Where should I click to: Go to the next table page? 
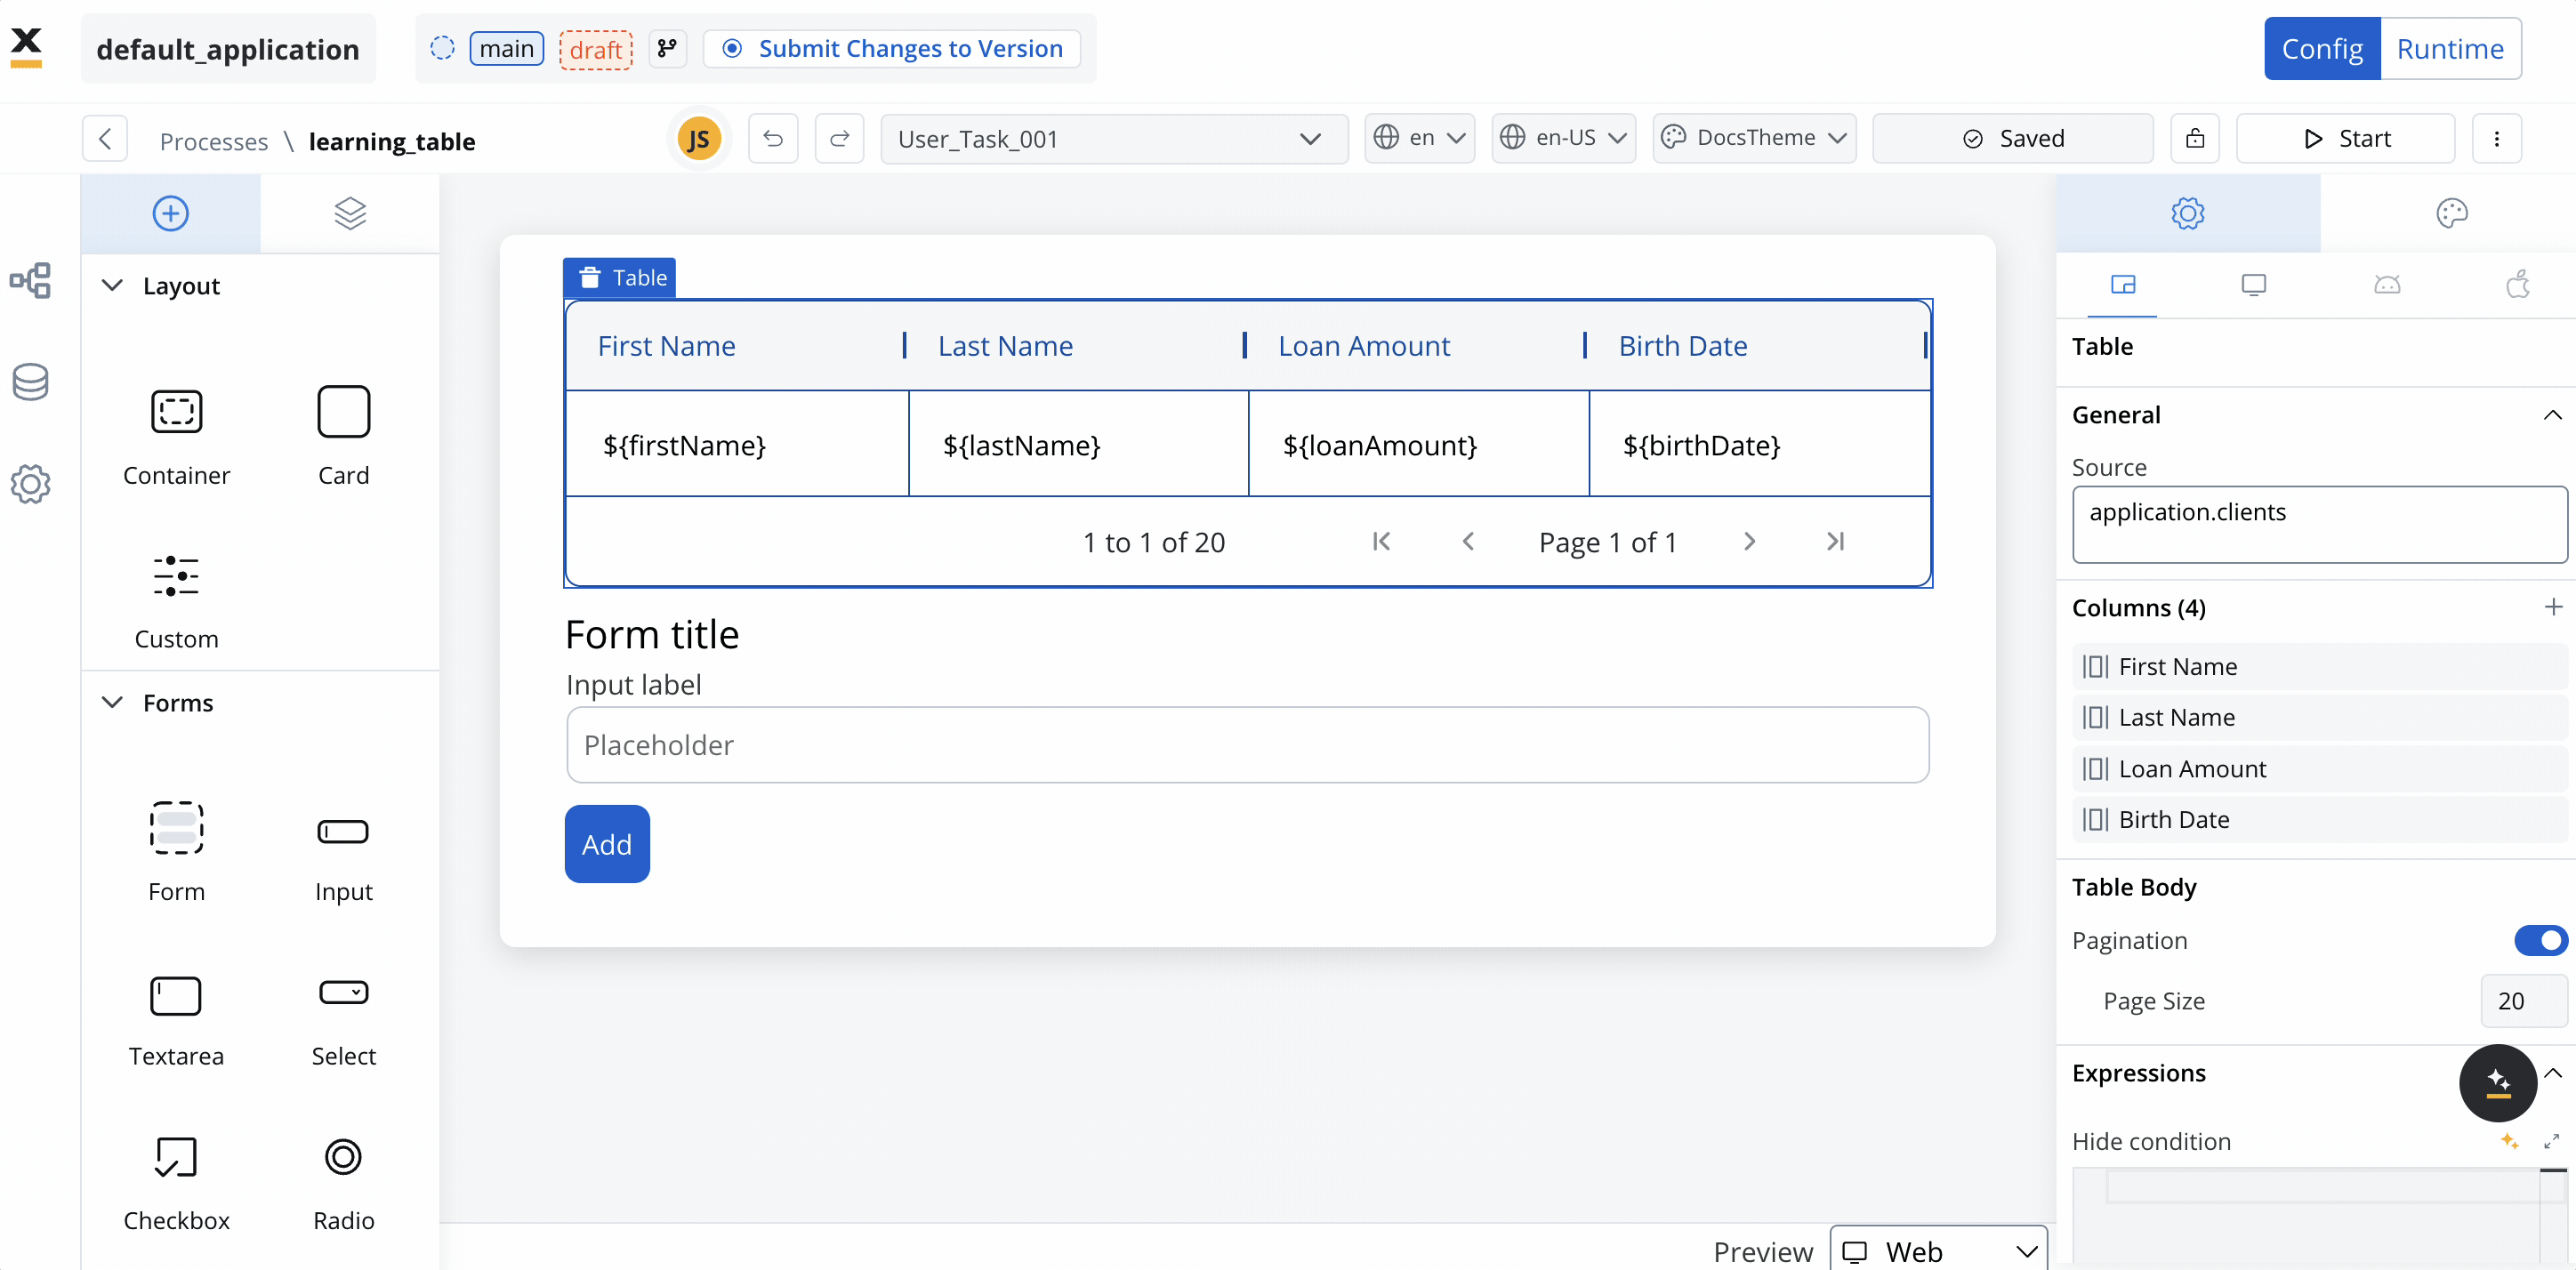[x=1749, y=541]
